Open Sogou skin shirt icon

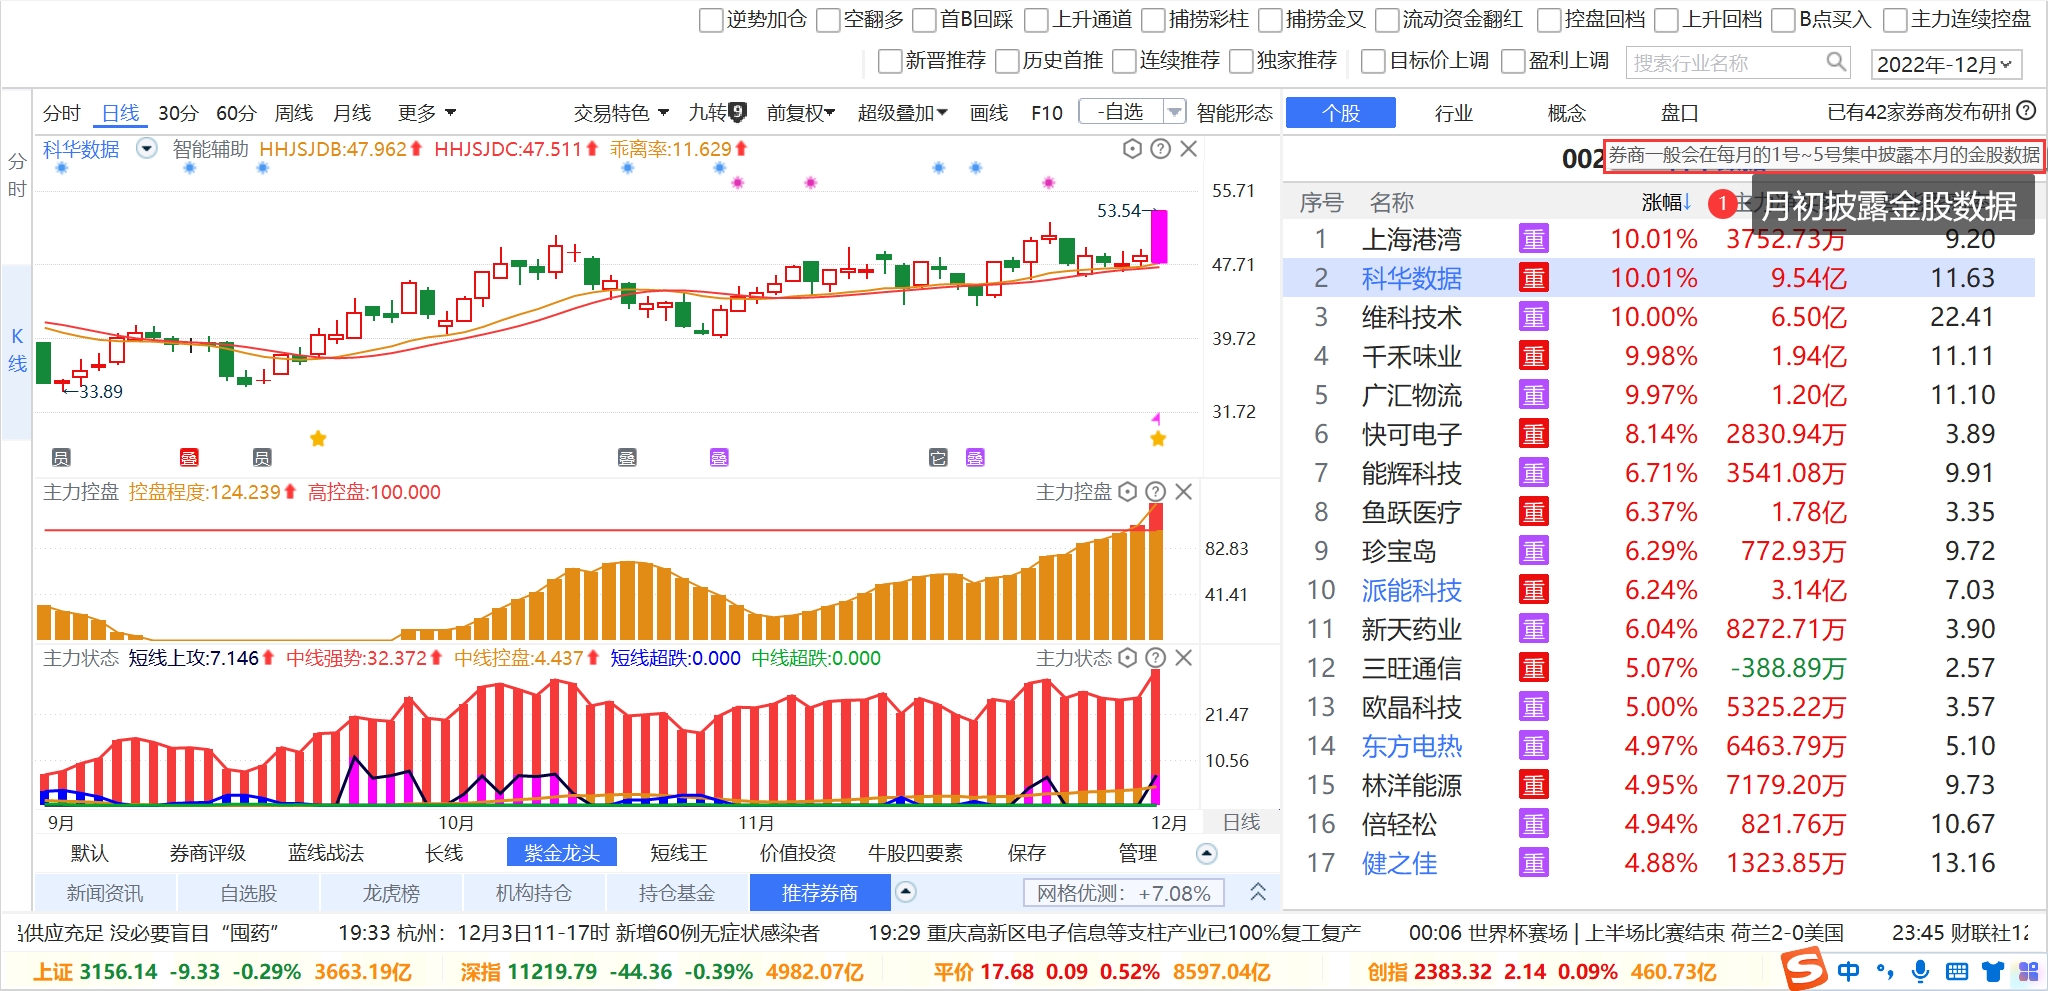pyautogui.click(x=1993, y=971)
